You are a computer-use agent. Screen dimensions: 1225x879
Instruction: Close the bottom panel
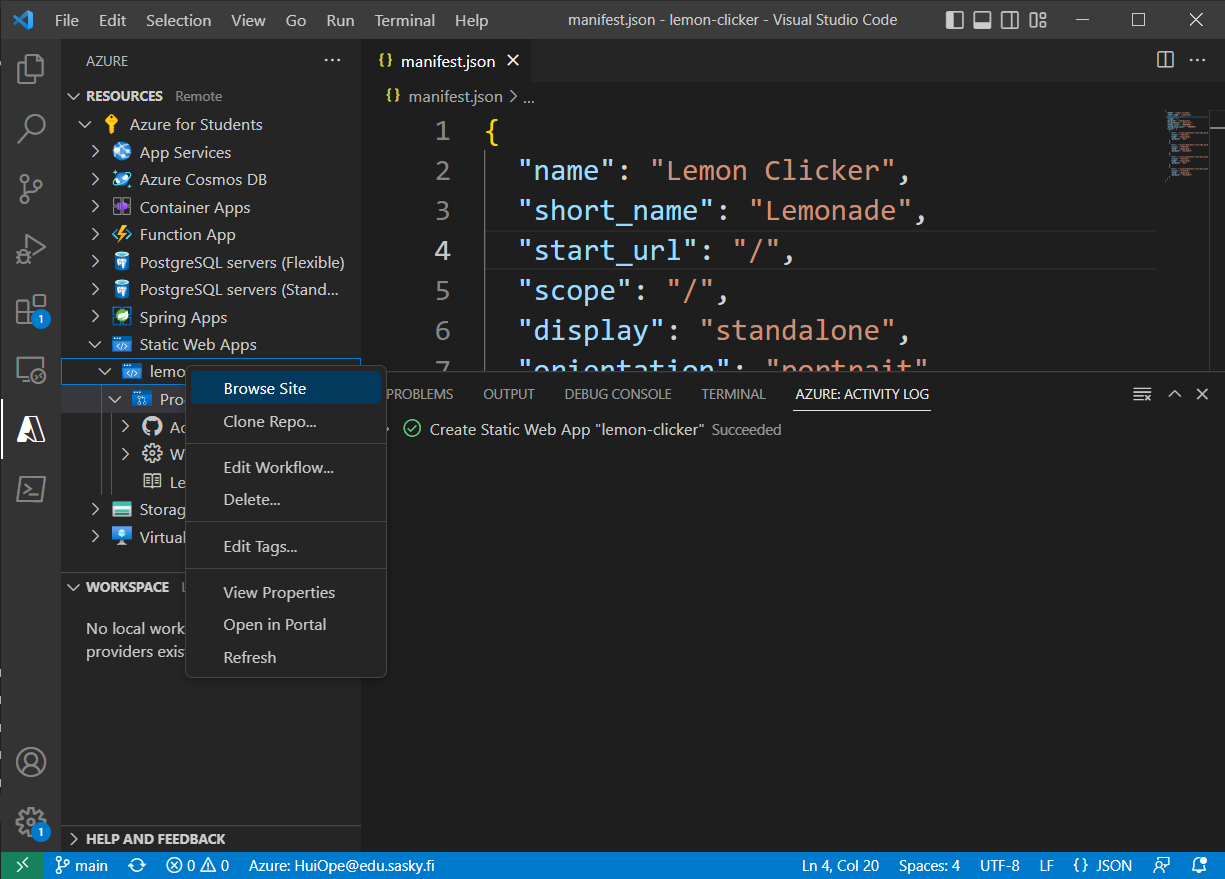pyautogui.click(x=1203, y=394)
